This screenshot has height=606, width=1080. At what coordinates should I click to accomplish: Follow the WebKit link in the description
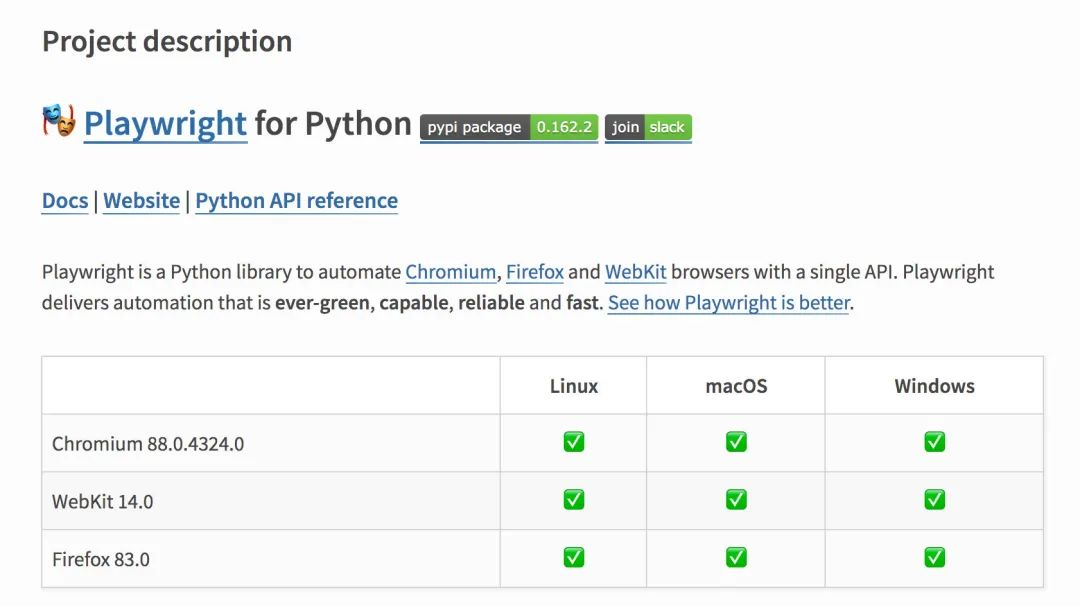click(635, 272)
